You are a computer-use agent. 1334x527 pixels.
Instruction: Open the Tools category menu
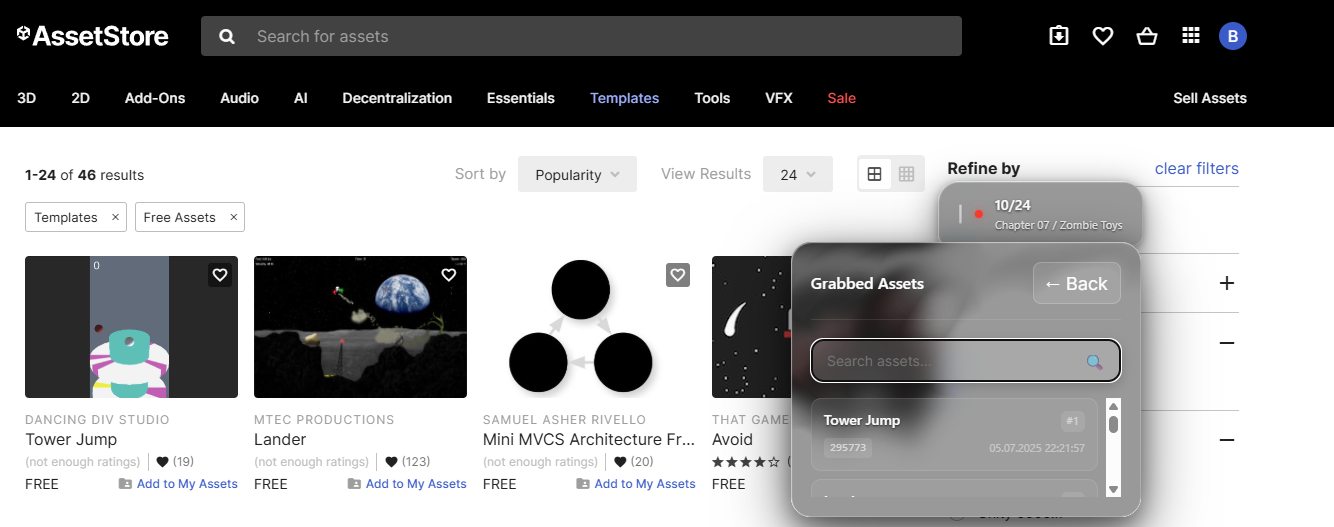pyautogui.click(x=713, y=98)
